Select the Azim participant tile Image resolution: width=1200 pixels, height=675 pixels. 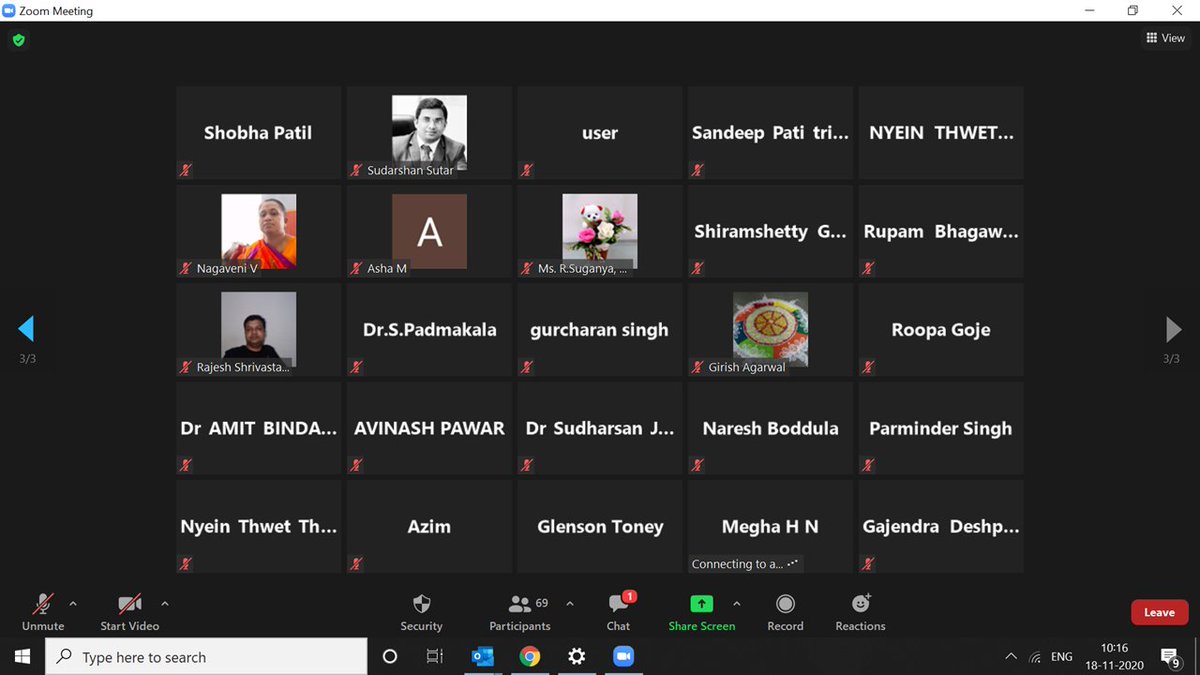pos(429,526)
